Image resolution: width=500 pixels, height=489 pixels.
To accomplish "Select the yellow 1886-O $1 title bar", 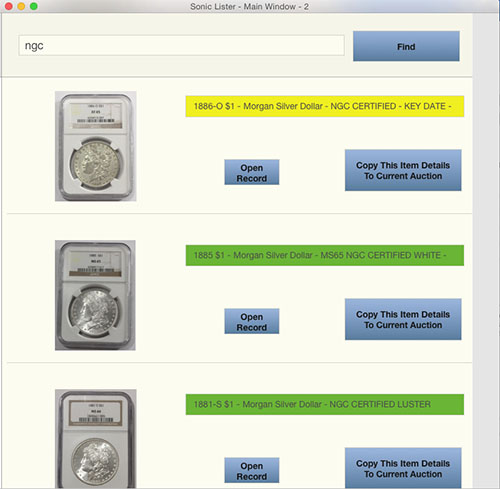I will [325, 106].
